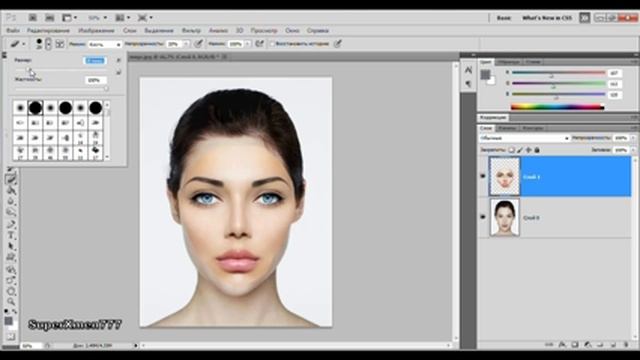640x360 pixels.
Task: Open CS Live icon in application bar
Action: [584, 18]
